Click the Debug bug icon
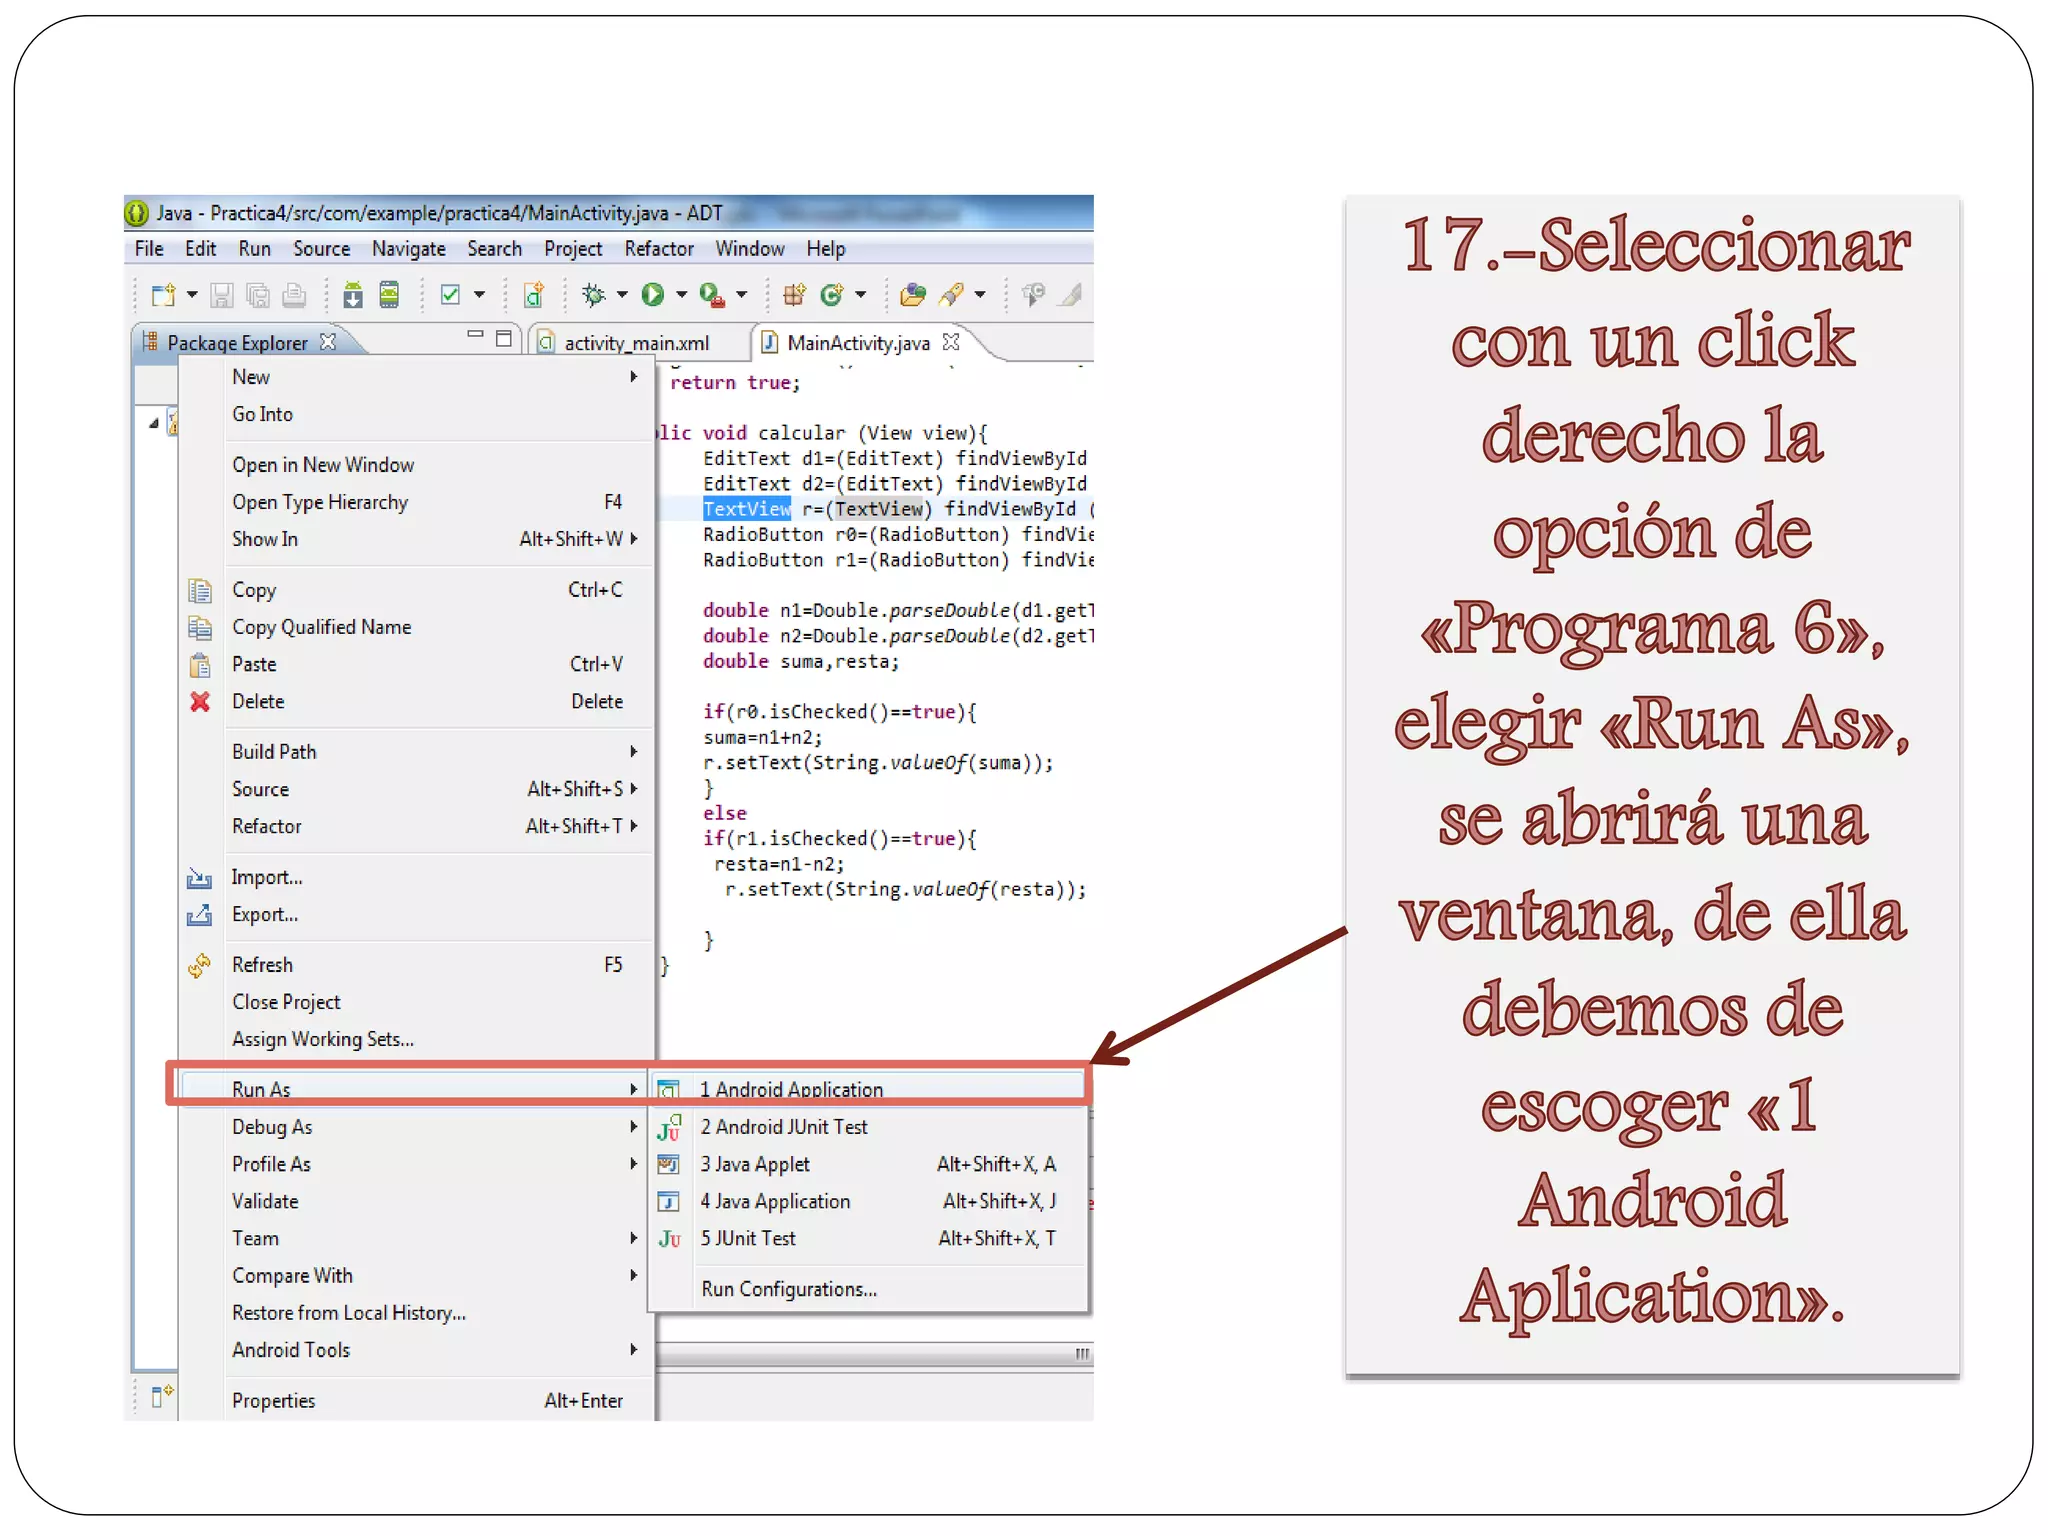This screenshot has height=1536, width=2048. [x=593, y=294]
